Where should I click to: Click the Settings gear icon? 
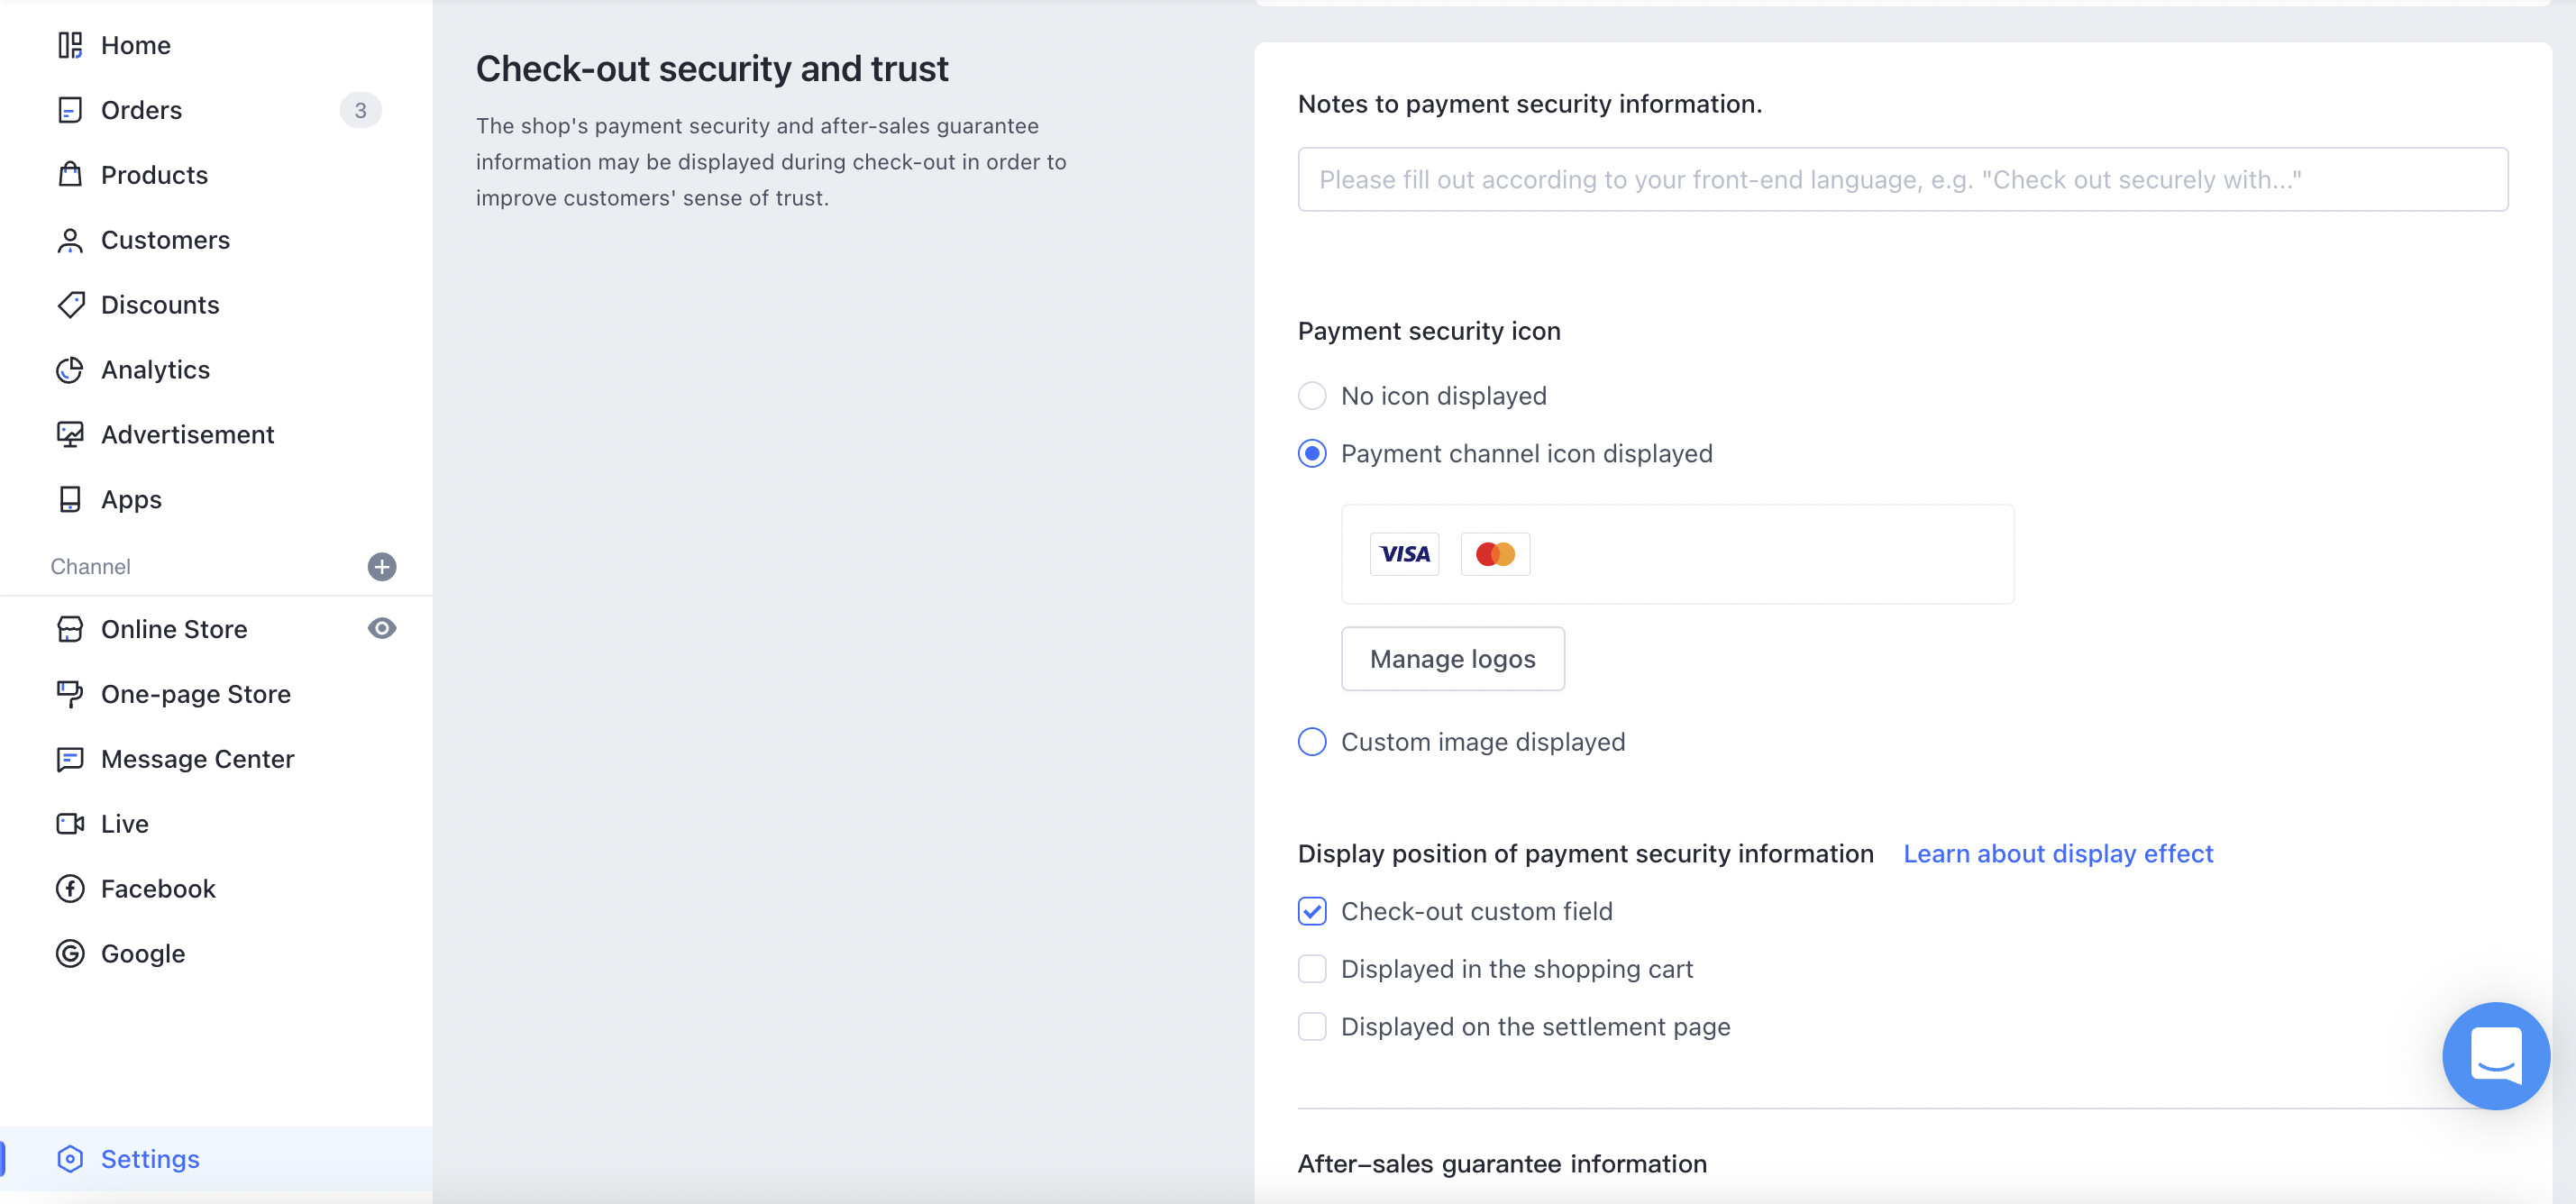(x=70, y=1159)
